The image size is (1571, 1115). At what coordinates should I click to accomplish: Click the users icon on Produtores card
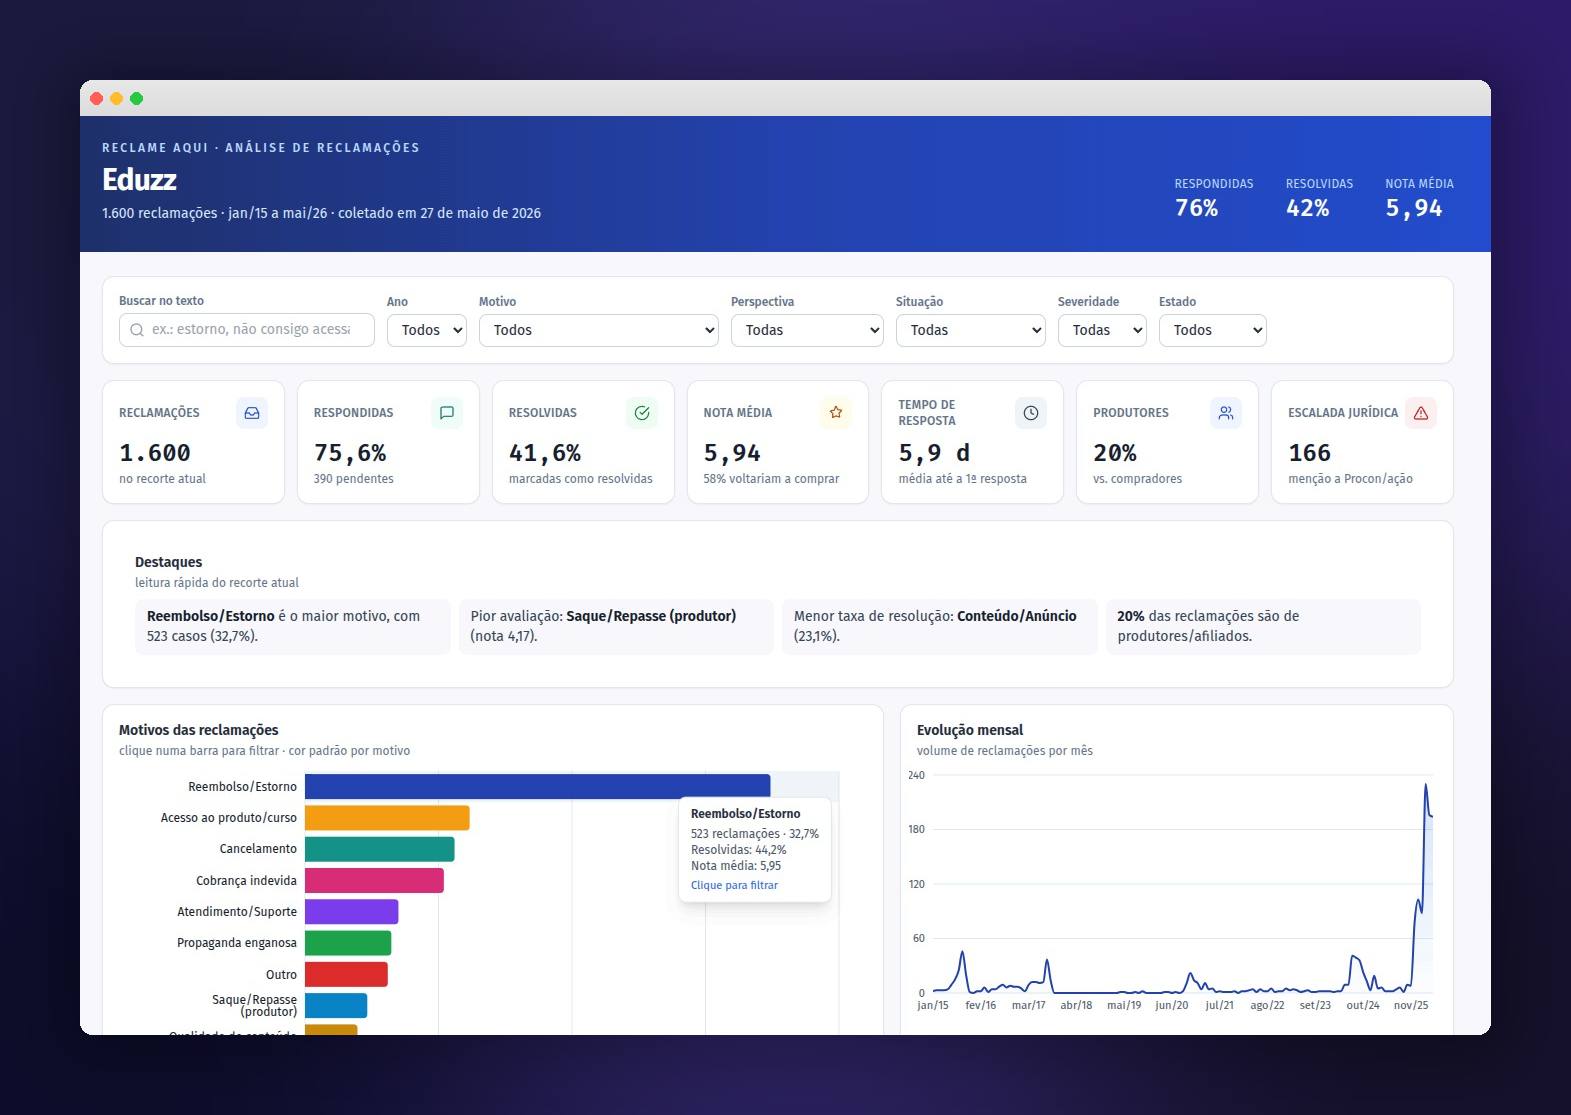(x=1226, y=413)
